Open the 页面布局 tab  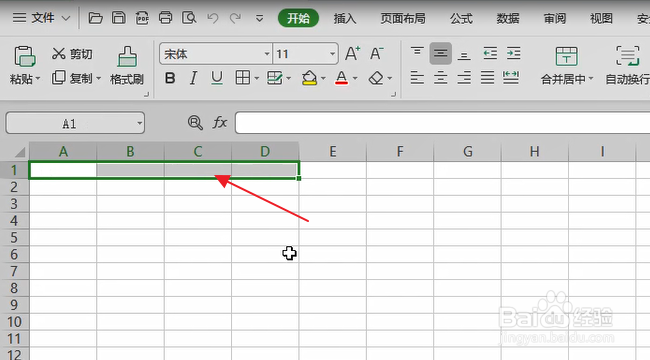pos(403,18)
